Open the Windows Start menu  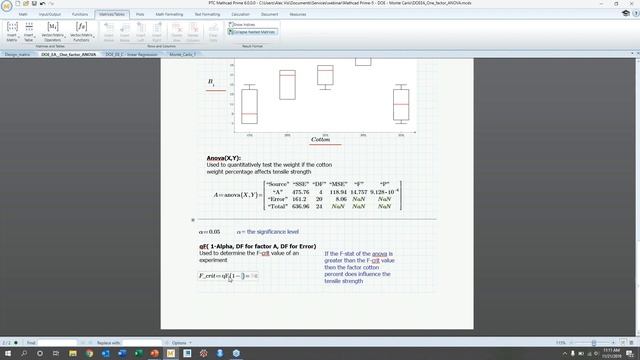(7, 353)
